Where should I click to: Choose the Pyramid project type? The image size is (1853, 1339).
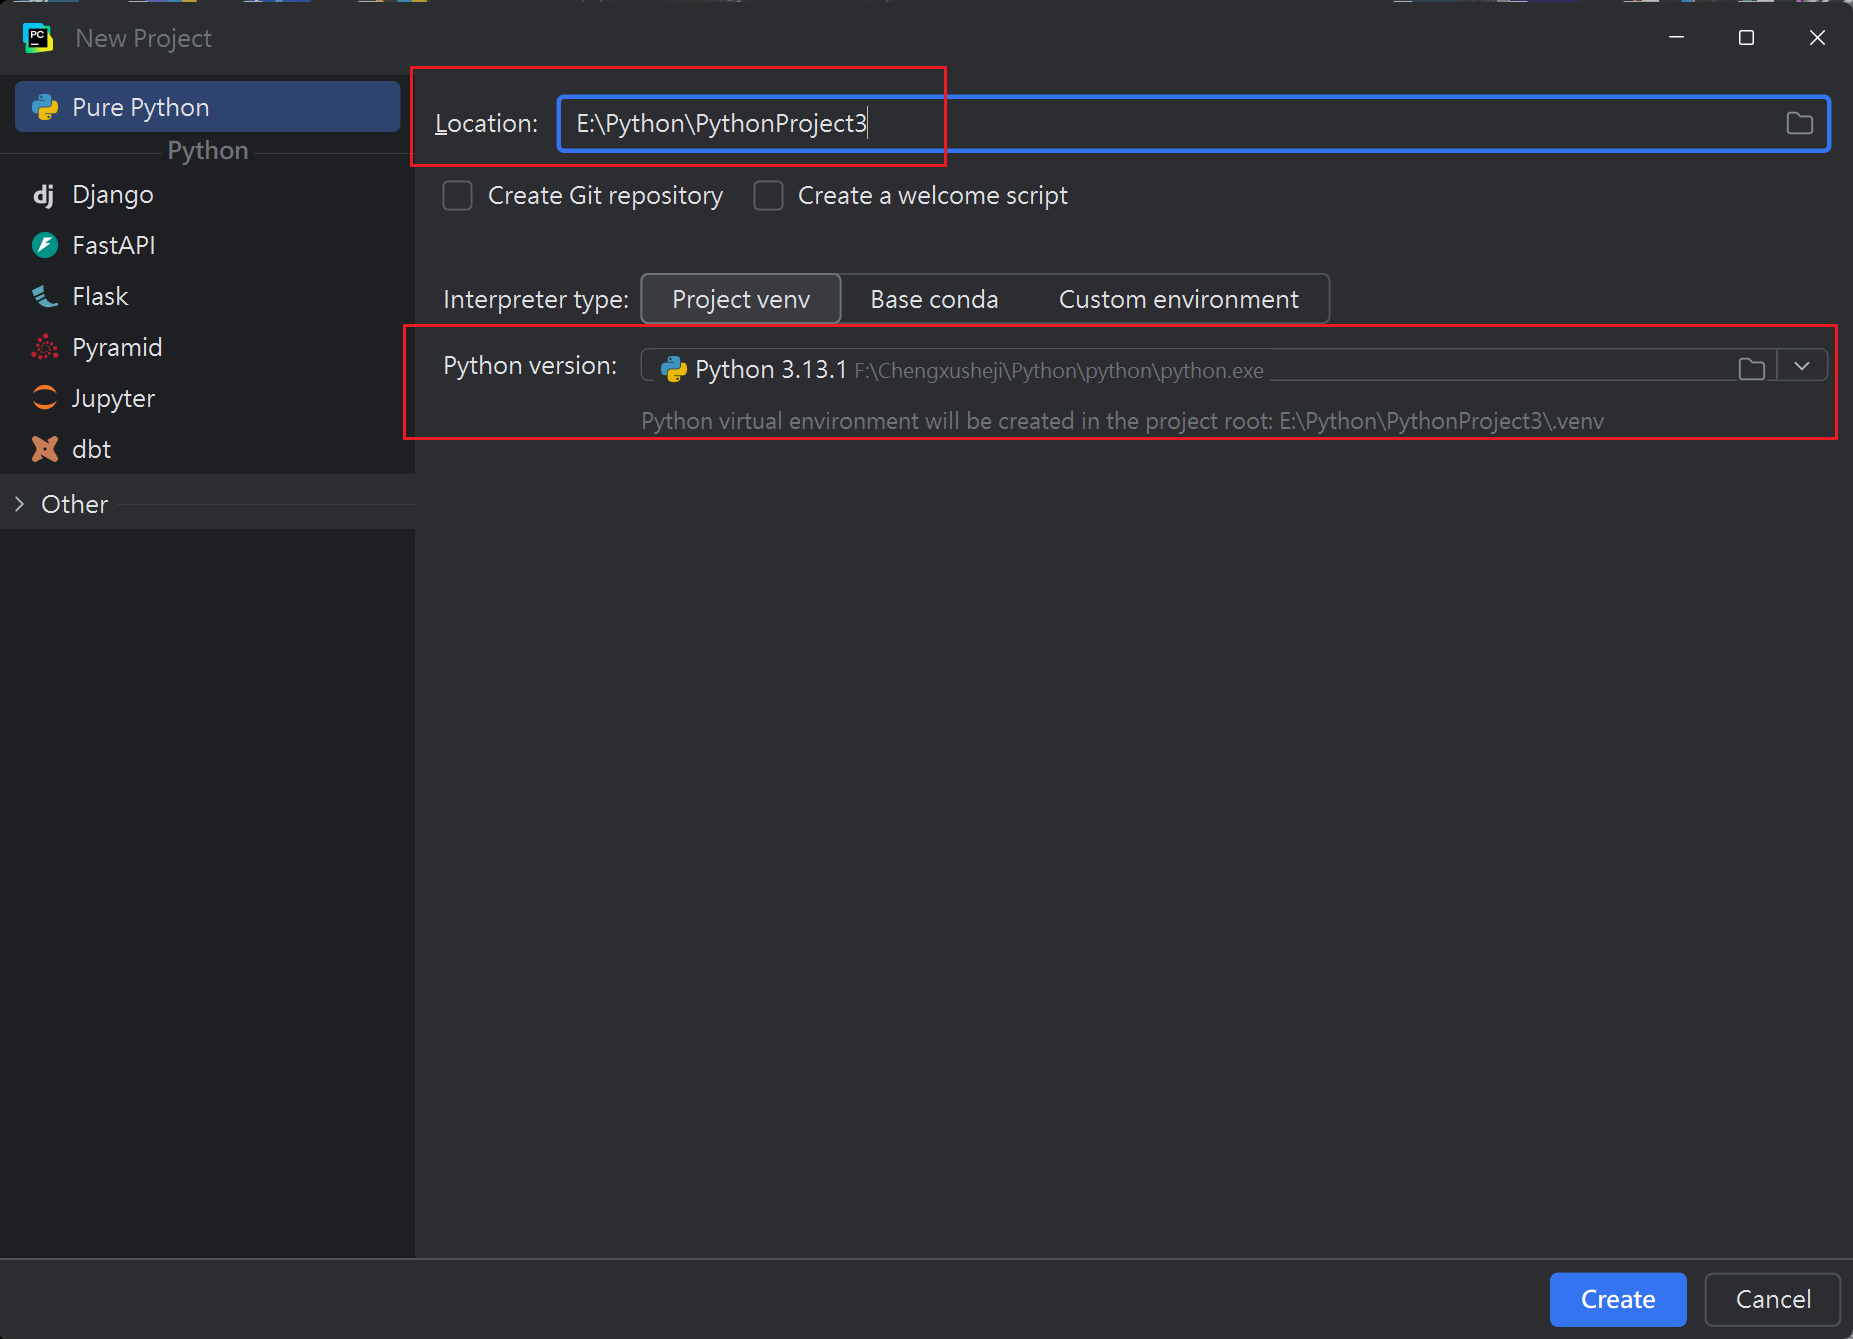(x=207, y=347)
